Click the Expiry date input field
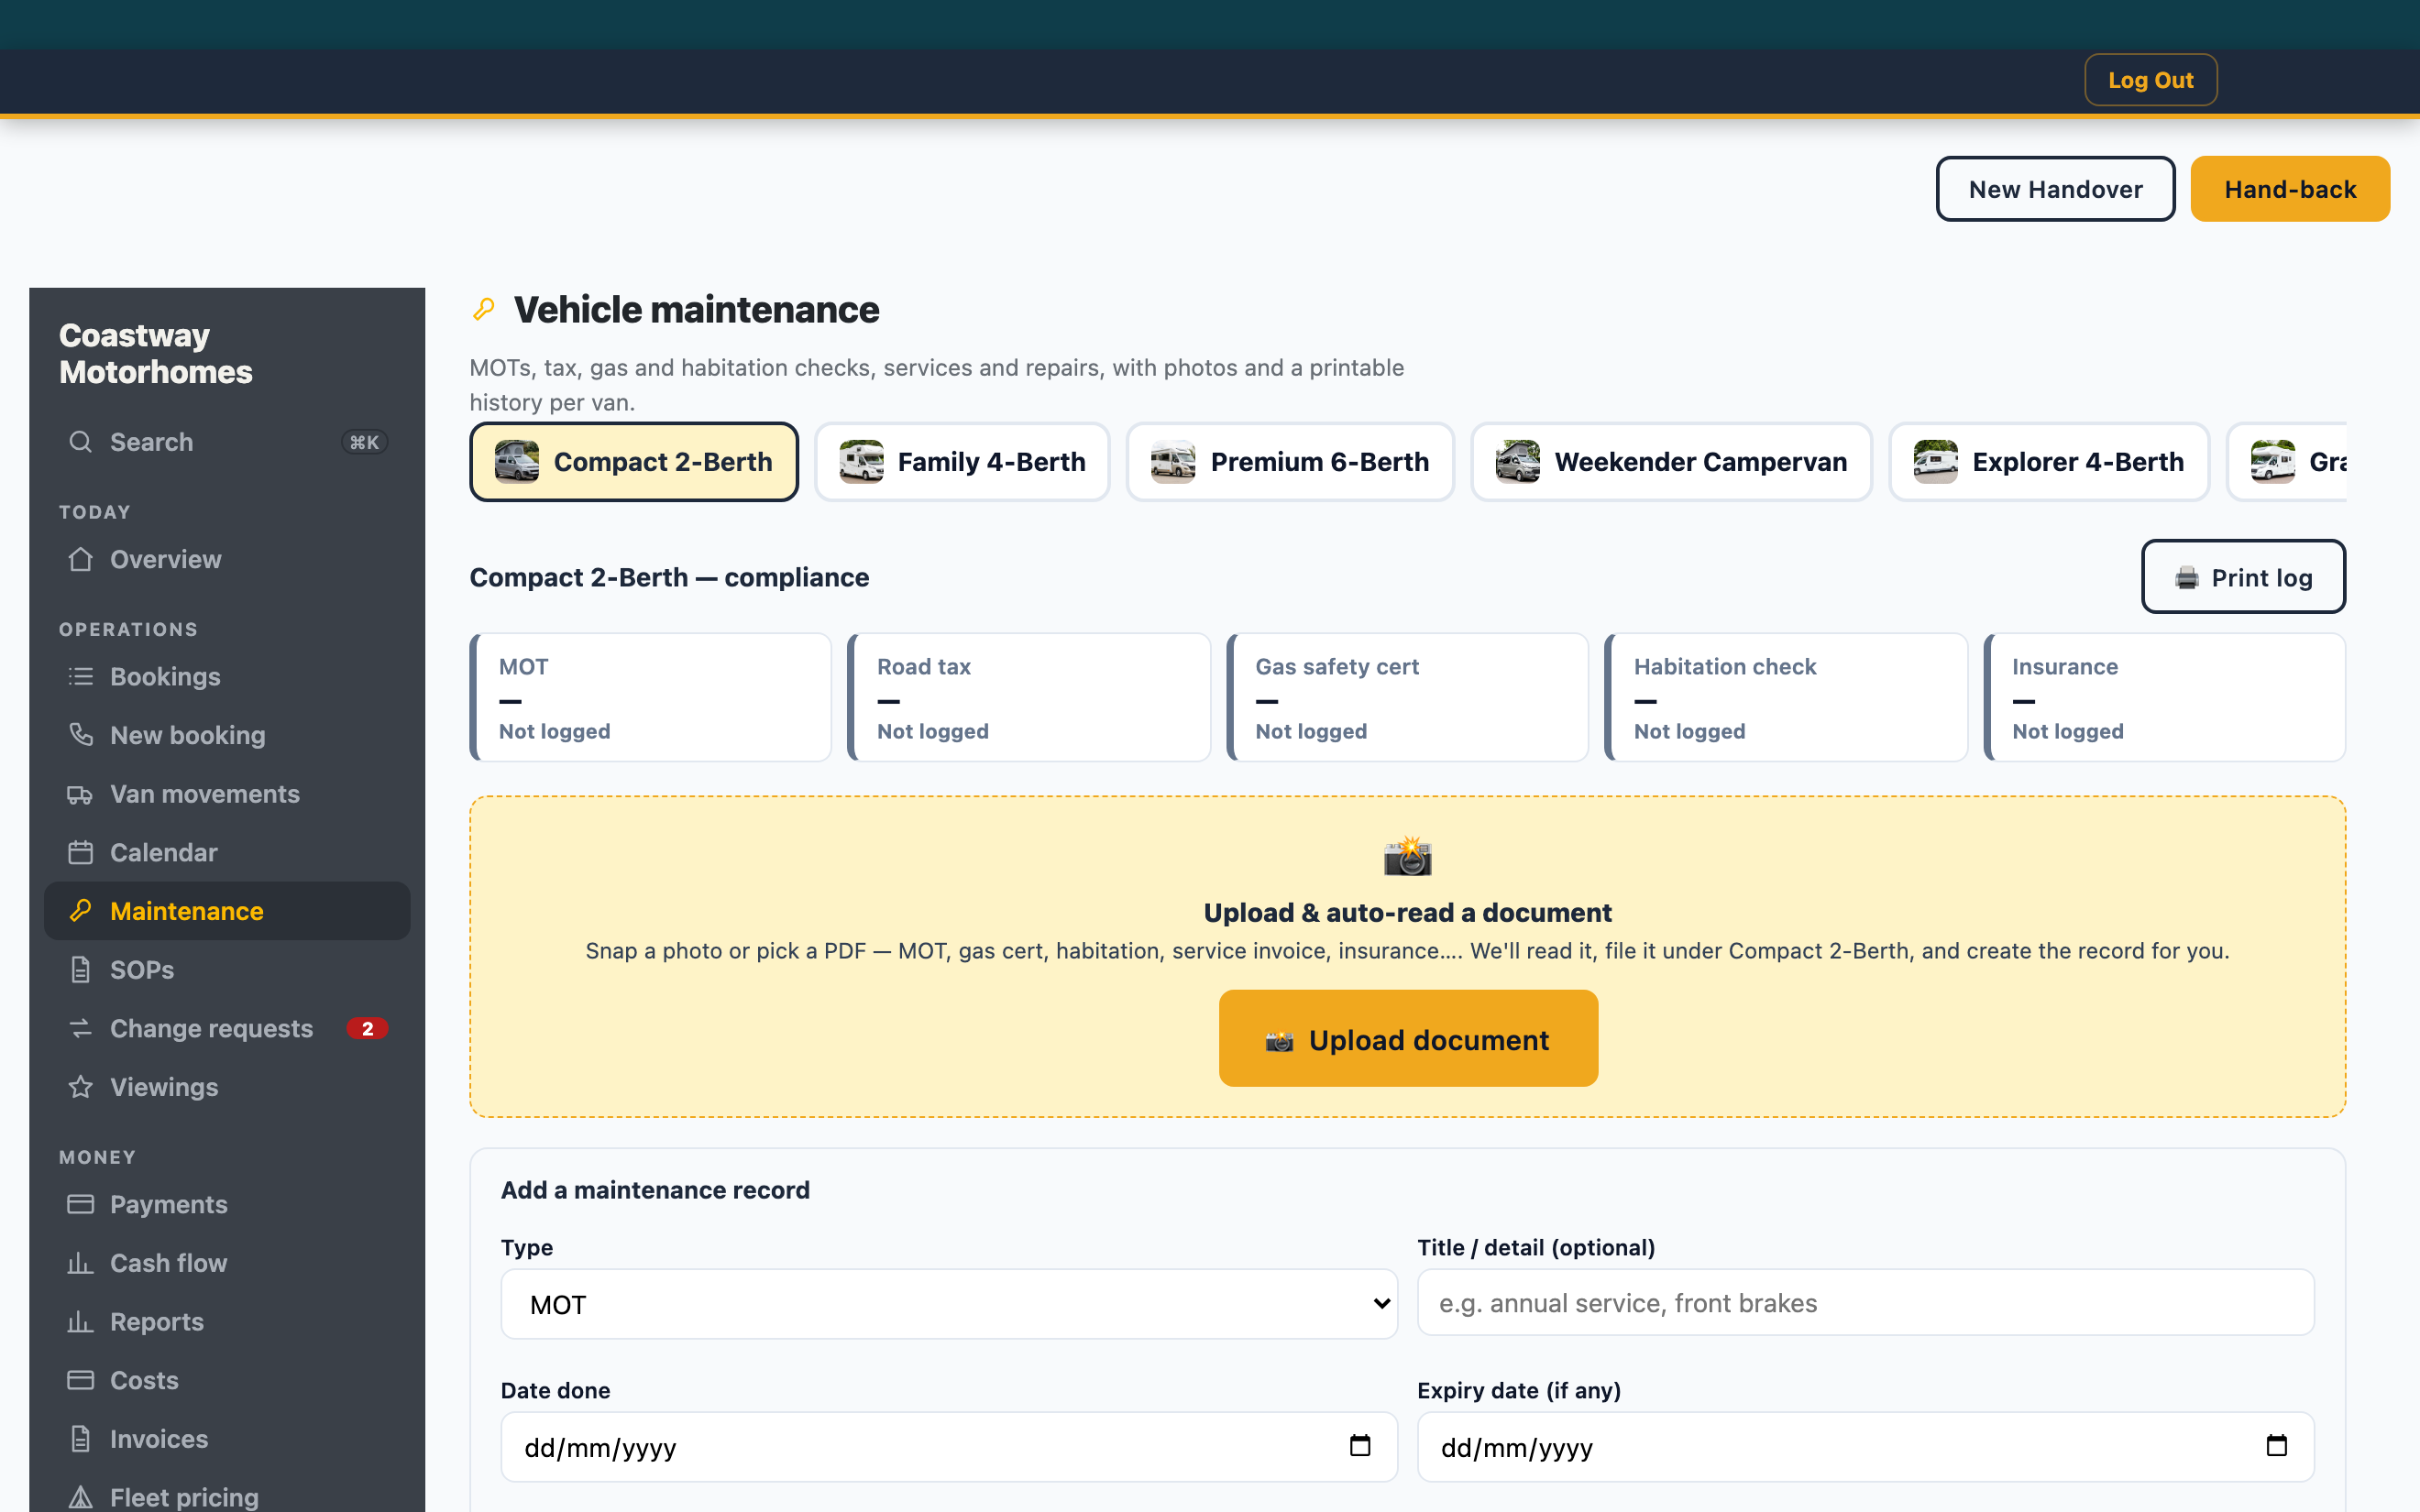 coord(1865,1447)
